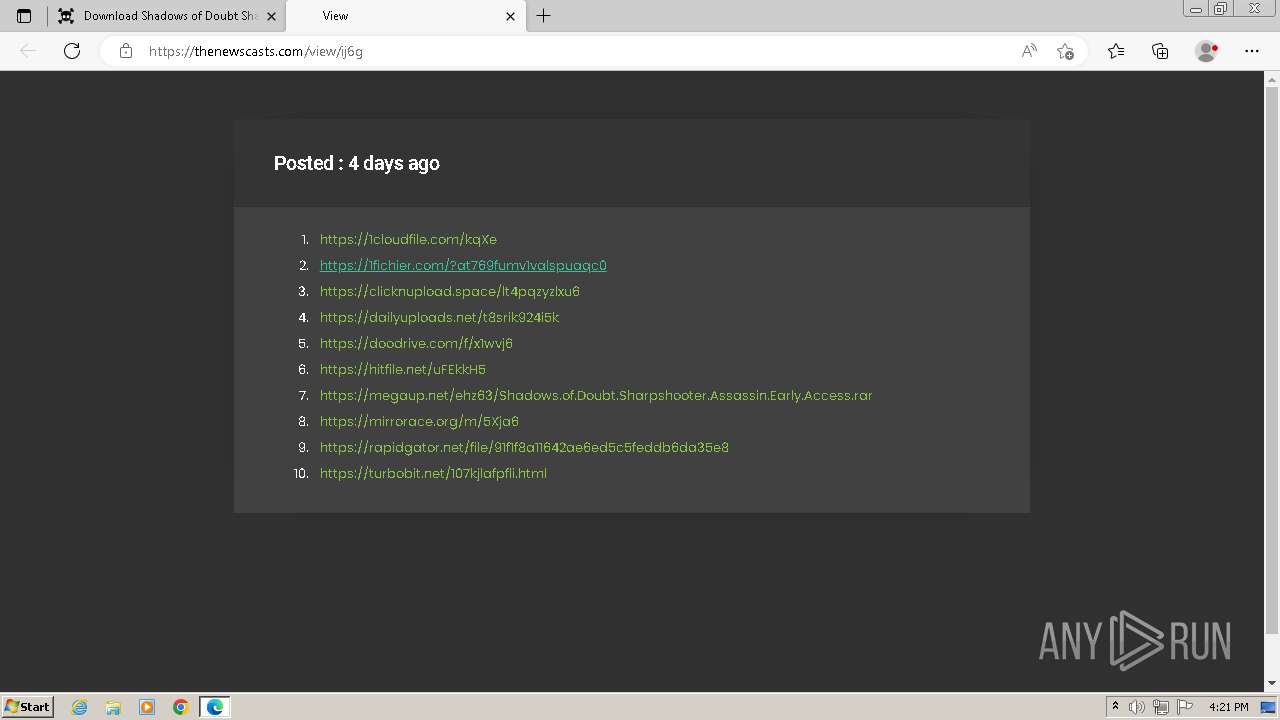Refresh the current page
This screenshot has width=1280, height=720.
click(x=72, y=51)
